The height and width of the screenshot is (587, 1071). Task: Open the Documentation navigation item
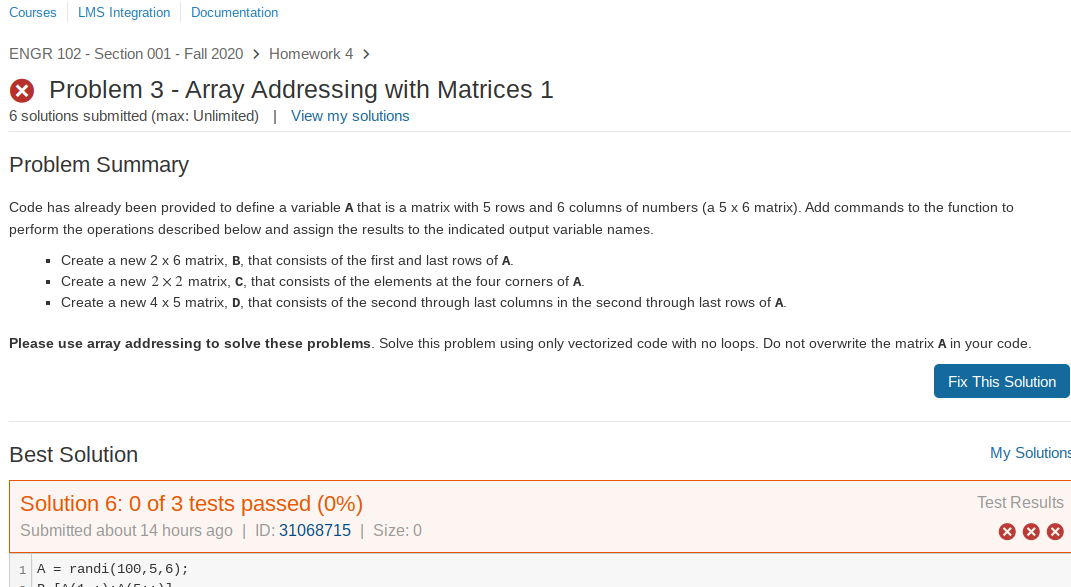click(x=234, y=12)
